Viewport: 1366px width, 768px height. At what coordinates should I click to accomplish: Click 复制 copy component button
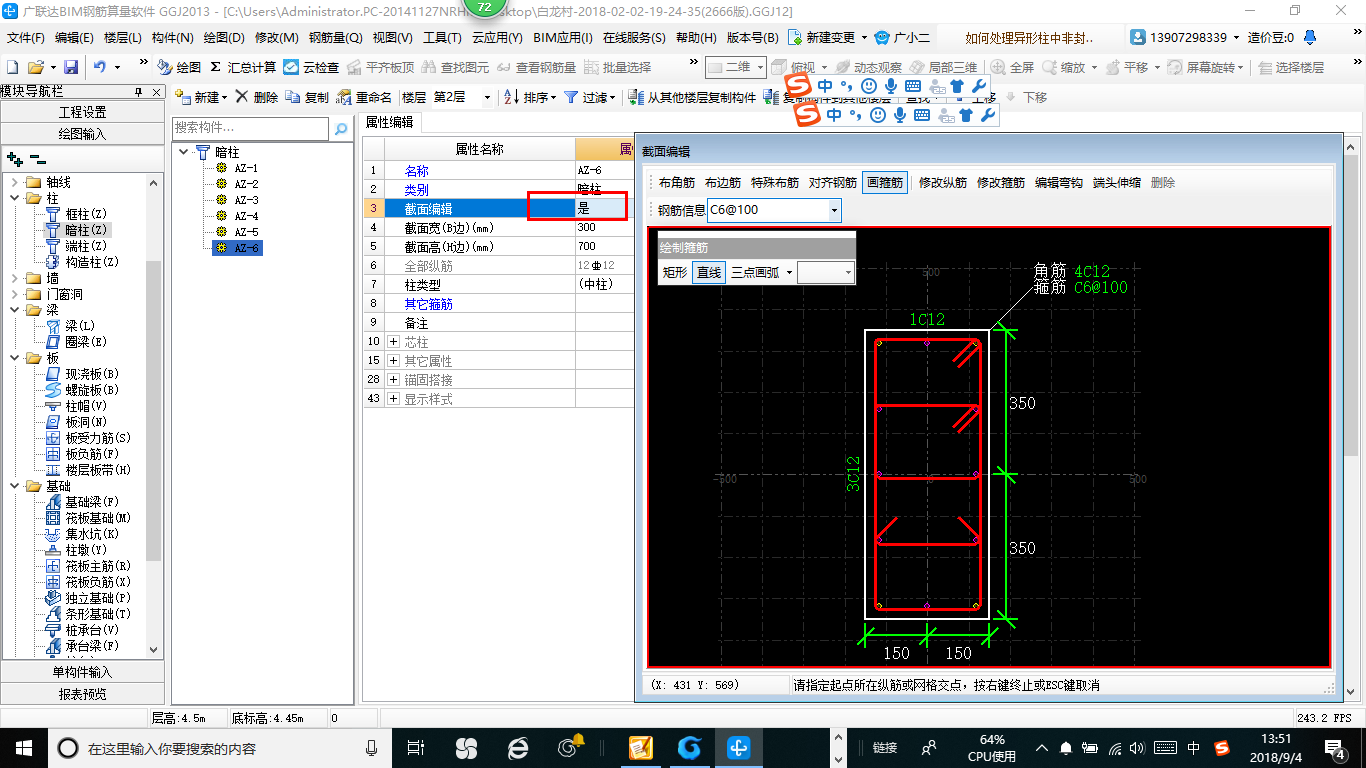(x=307, y=97)
